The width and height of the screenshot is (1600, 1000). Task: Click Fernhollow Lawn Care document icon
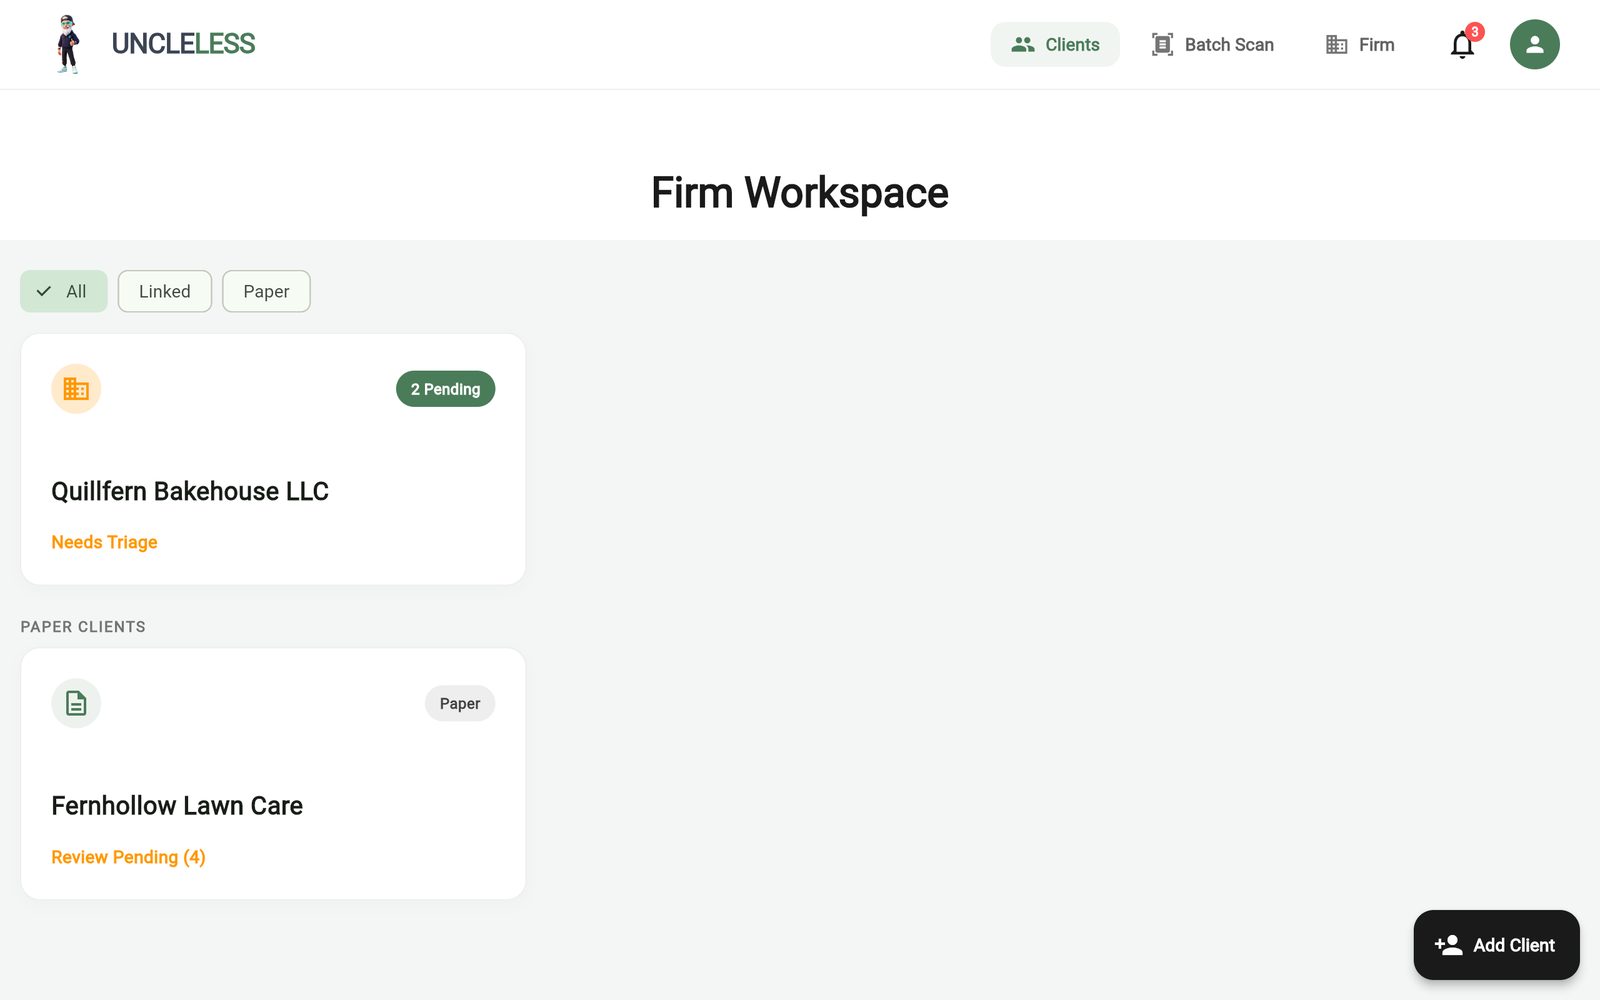(76, 704)
